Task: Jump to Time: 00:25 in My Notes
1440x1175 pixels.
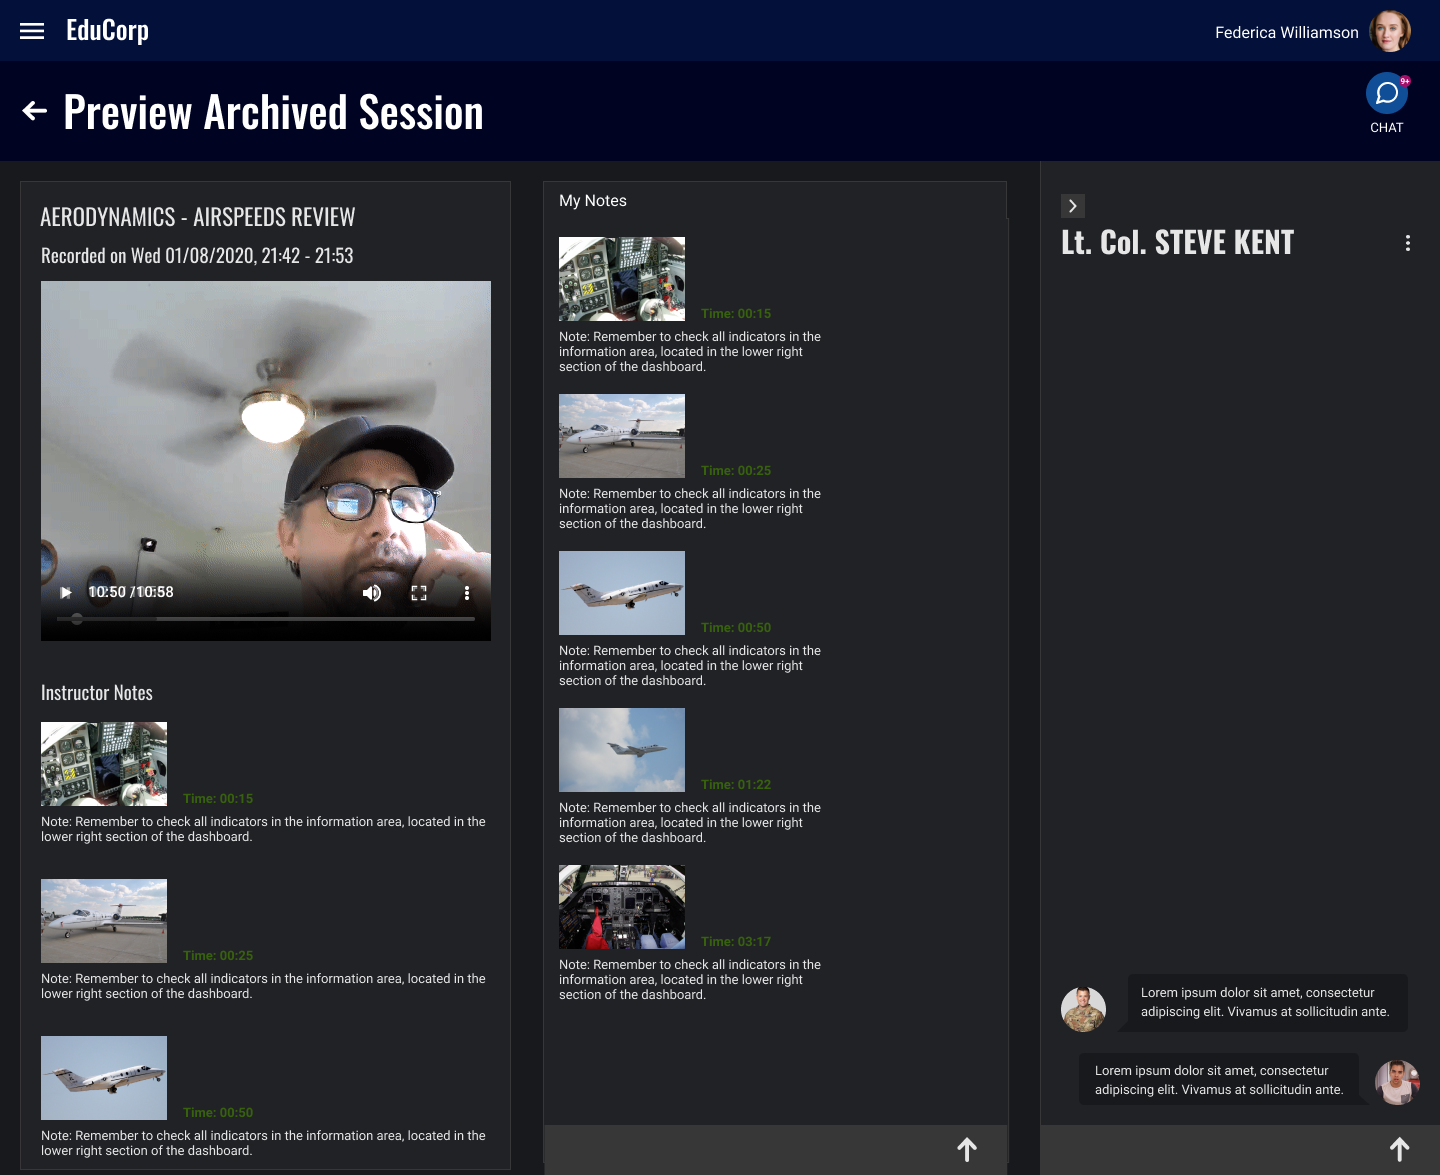Action: pos(736,470)
